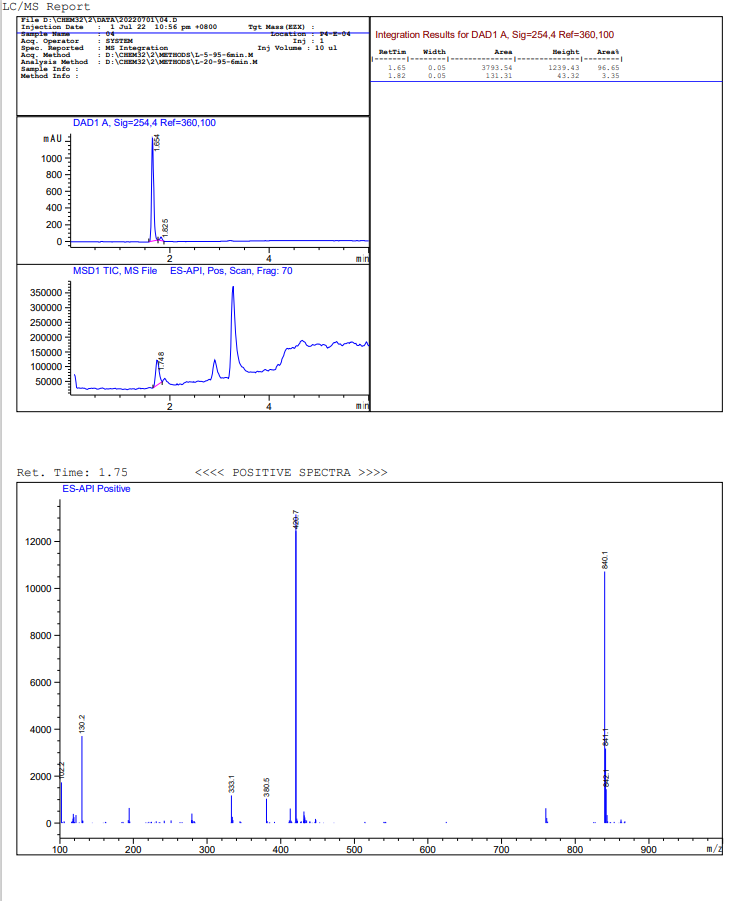Click the 1.748 peak label in TIC chromatogram
The image size is (736, 901).
[x=161, y=359]
